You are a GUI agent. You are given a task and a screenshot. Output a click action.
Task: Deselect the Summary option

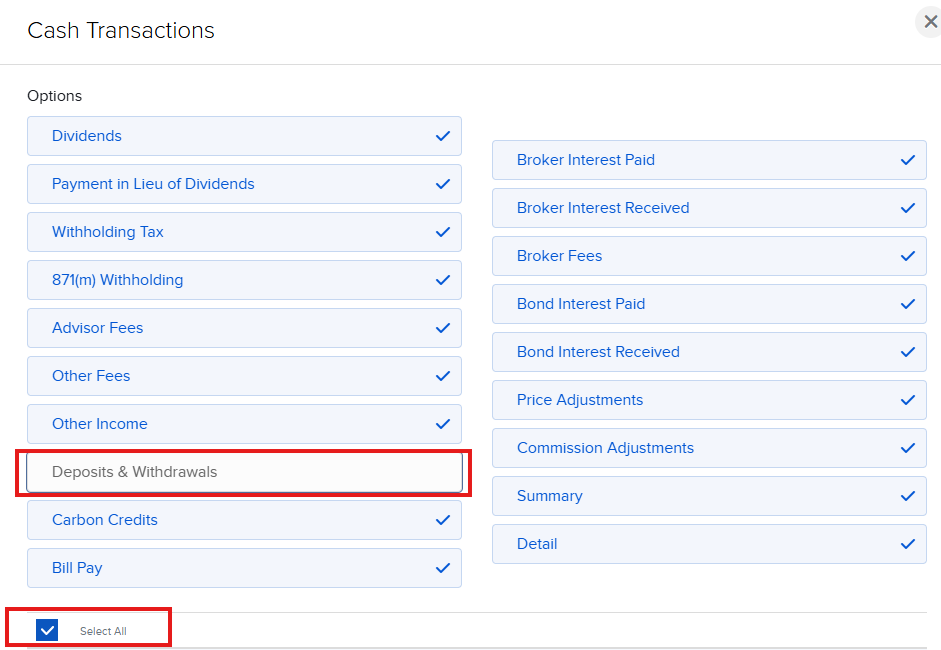pos(709,496)
